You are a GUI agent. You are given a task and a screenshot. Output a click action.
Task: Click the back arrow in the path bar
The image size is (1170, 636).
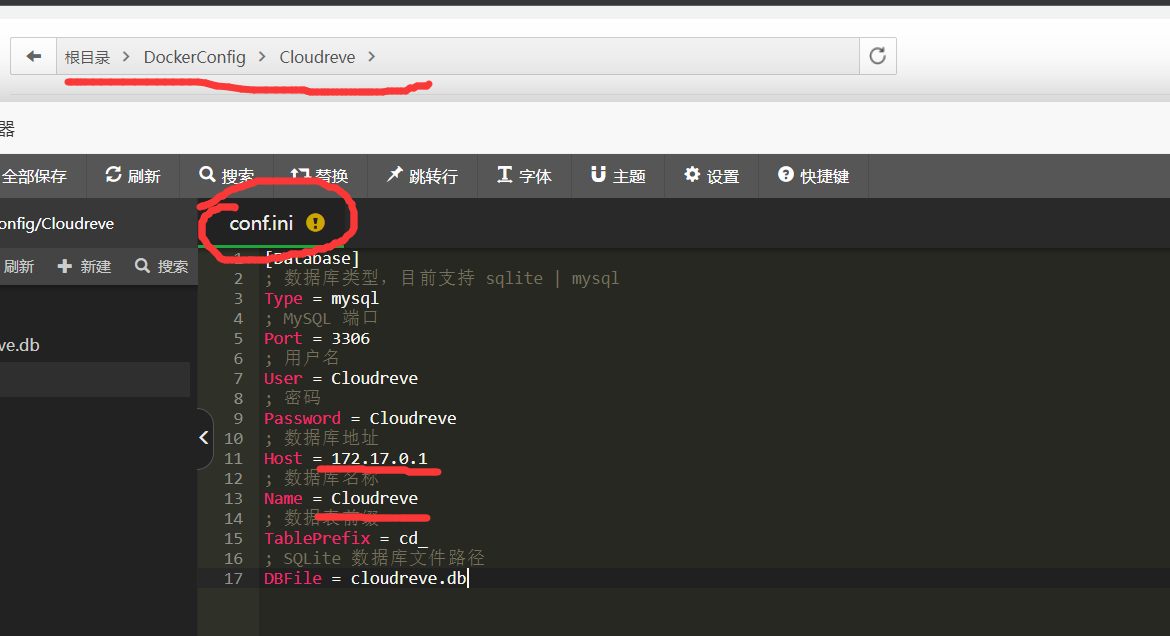tap(34, 56)
